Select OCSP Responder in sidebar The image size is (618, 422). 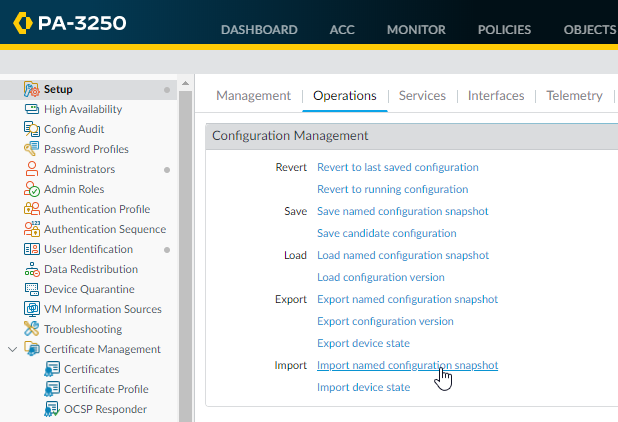105,409
